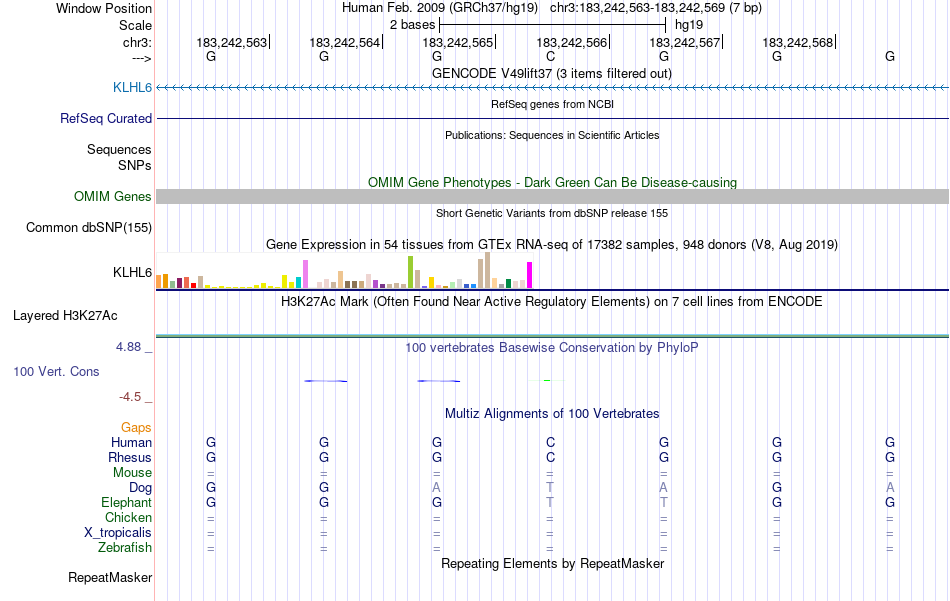The height and width of the screenshot is (601, 950).
Task: Click Multiz Alignments of 100 Vertebrates title
Action: (x=552, y=414)
